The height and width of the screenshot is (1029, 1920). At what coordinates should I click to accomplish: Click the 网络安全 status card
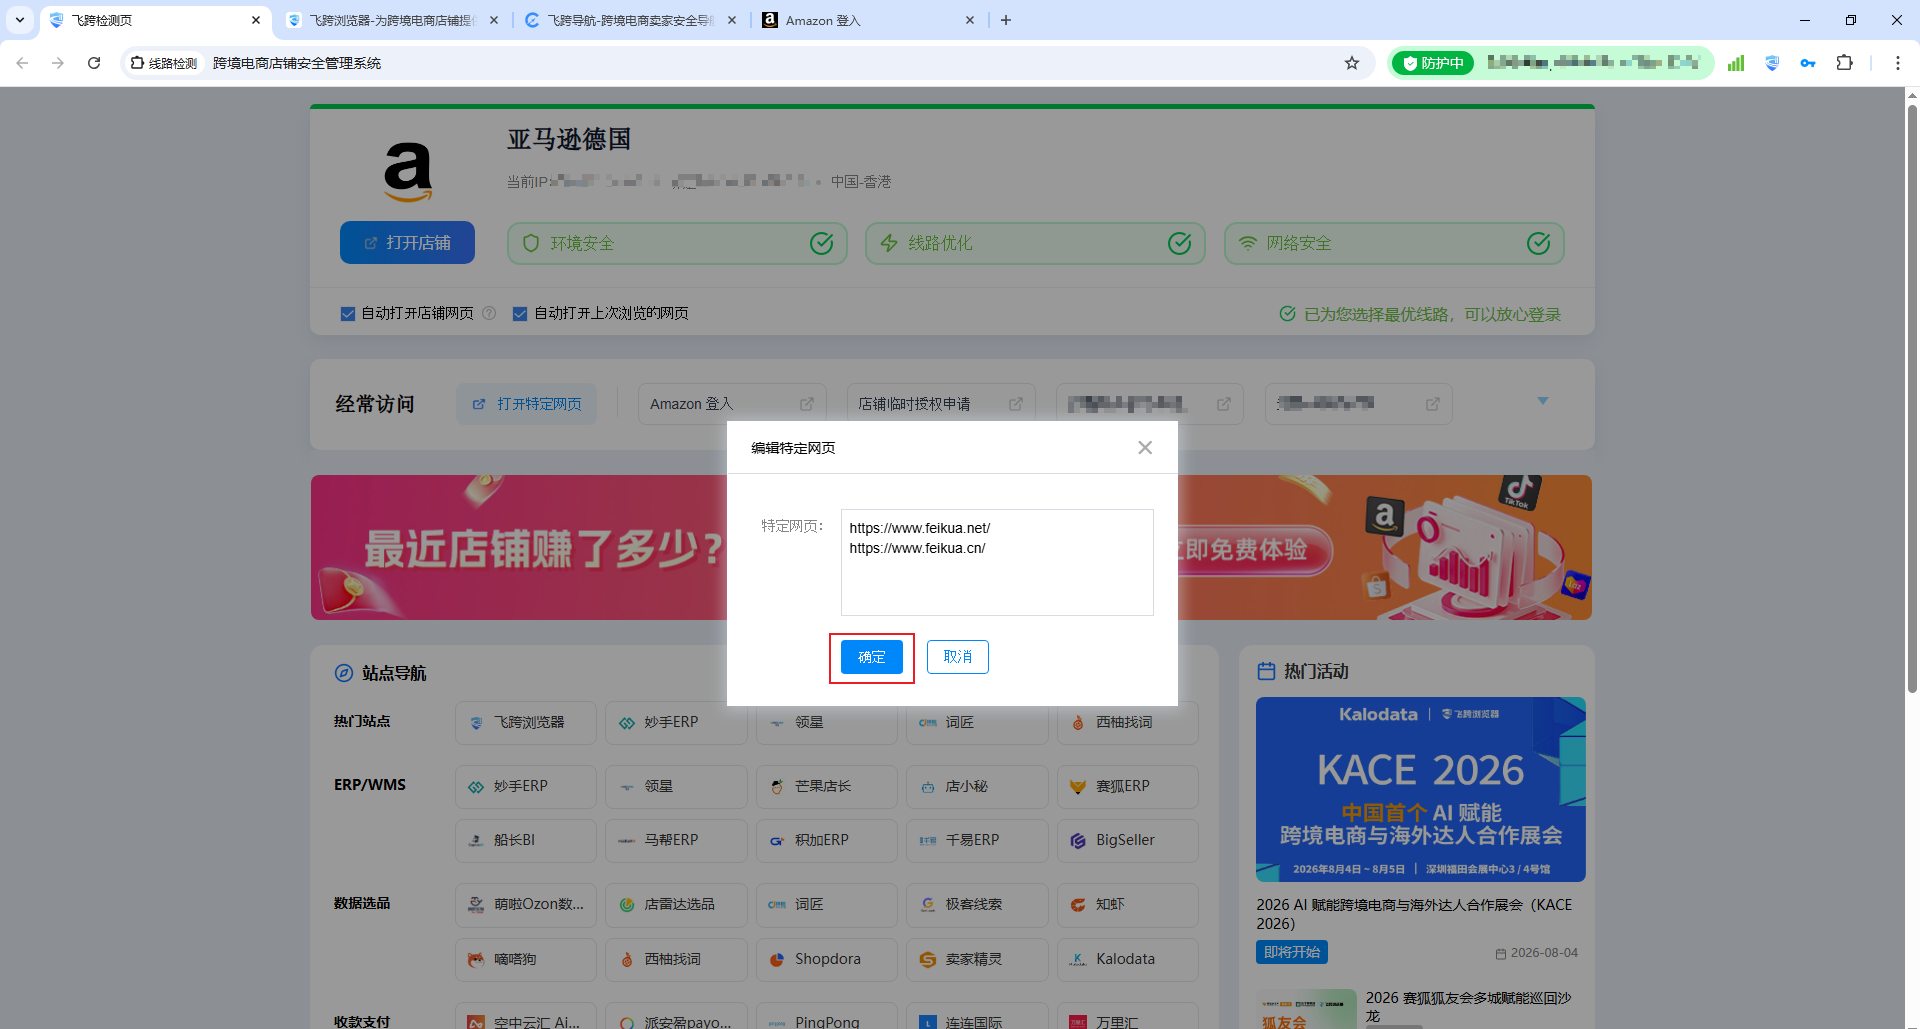[x=1394, y=243]
